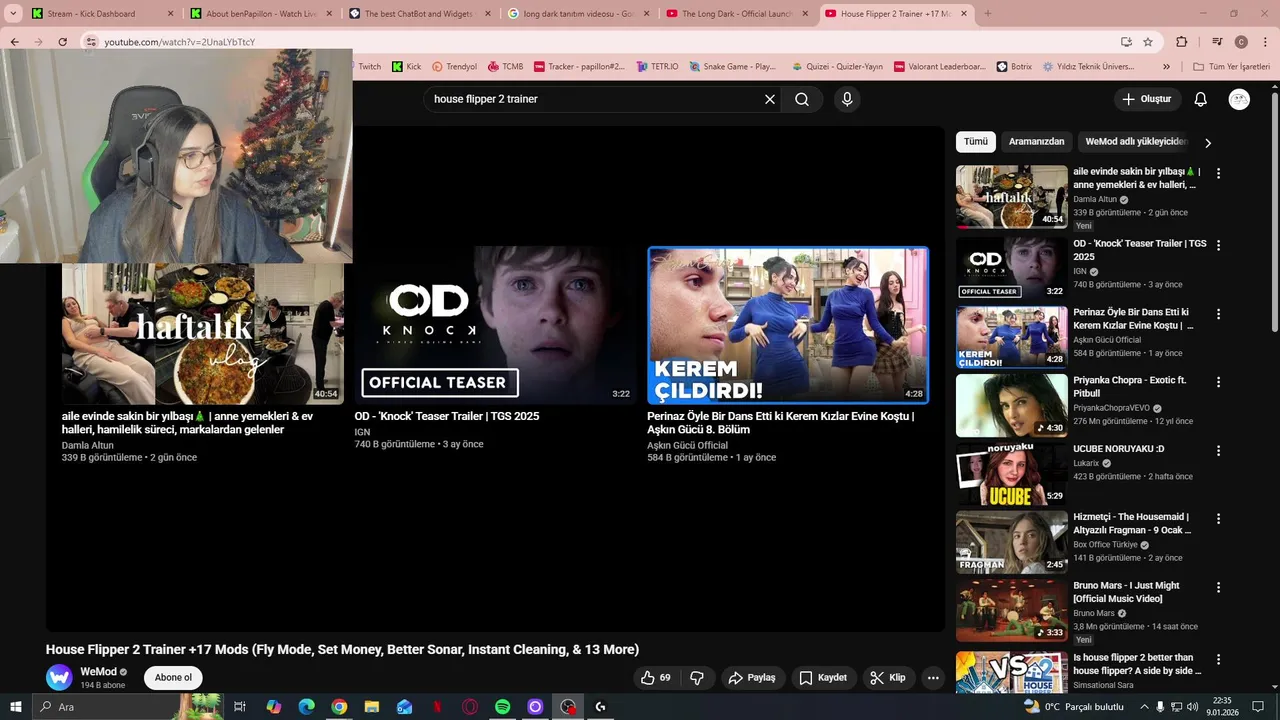Open YouTube notifications bell

pos(1201,99)
